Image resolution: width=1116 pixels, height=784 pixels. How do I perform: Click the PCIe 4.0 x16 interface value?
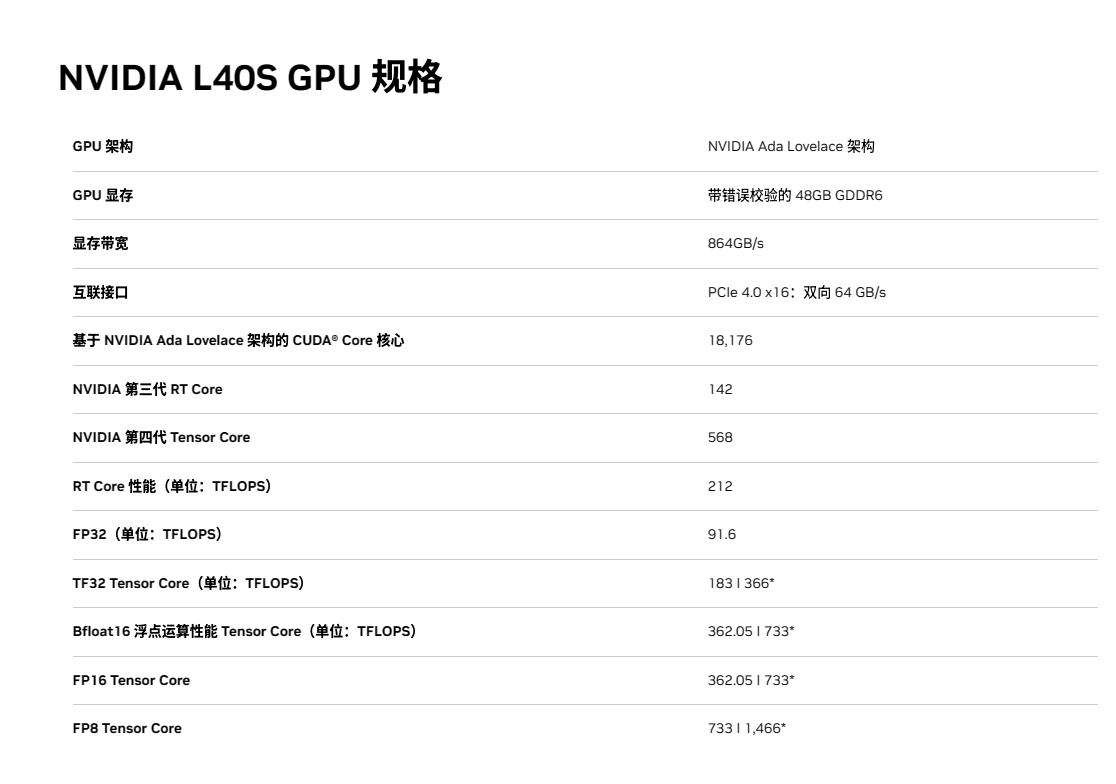coord(796,292)
